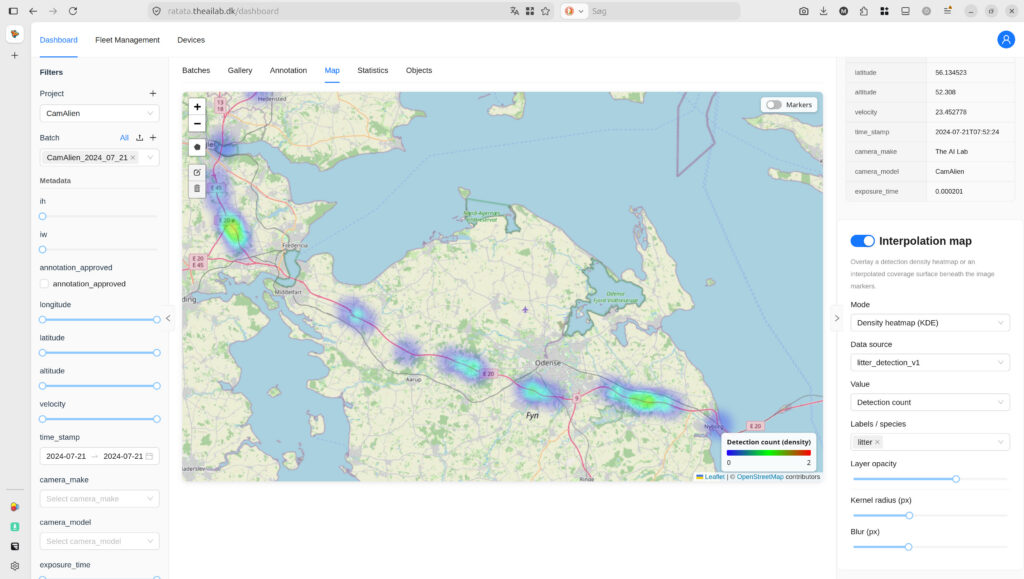Open the camera_model select dropdown
Image resolution: width=1024 pixels, height=579 pixels.
99,541
